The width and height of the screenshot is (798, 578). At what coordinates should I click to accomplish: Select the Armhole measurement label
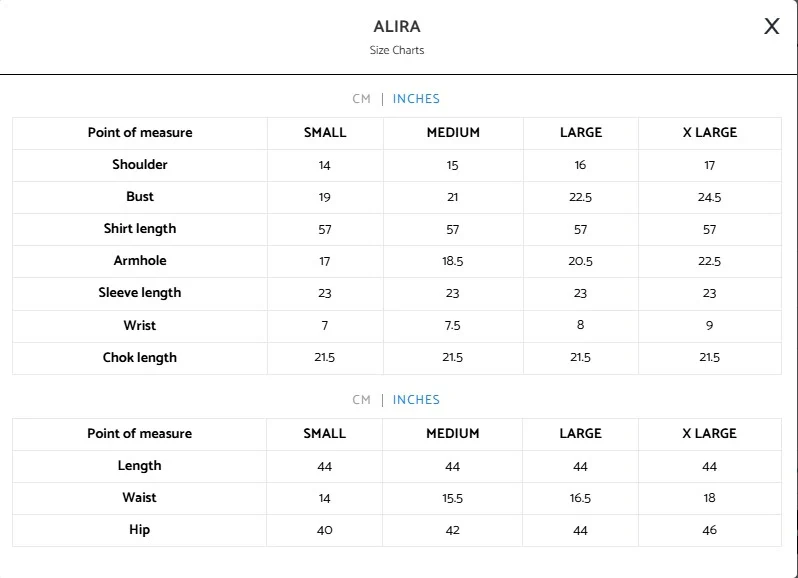point(140,261)
